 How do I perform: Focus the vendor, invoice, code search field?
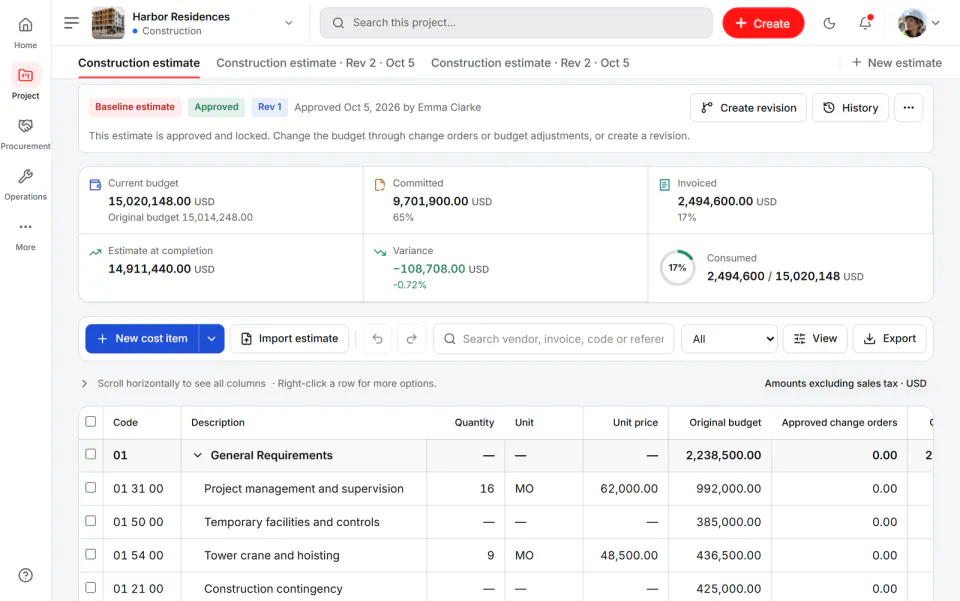[553, 339]
